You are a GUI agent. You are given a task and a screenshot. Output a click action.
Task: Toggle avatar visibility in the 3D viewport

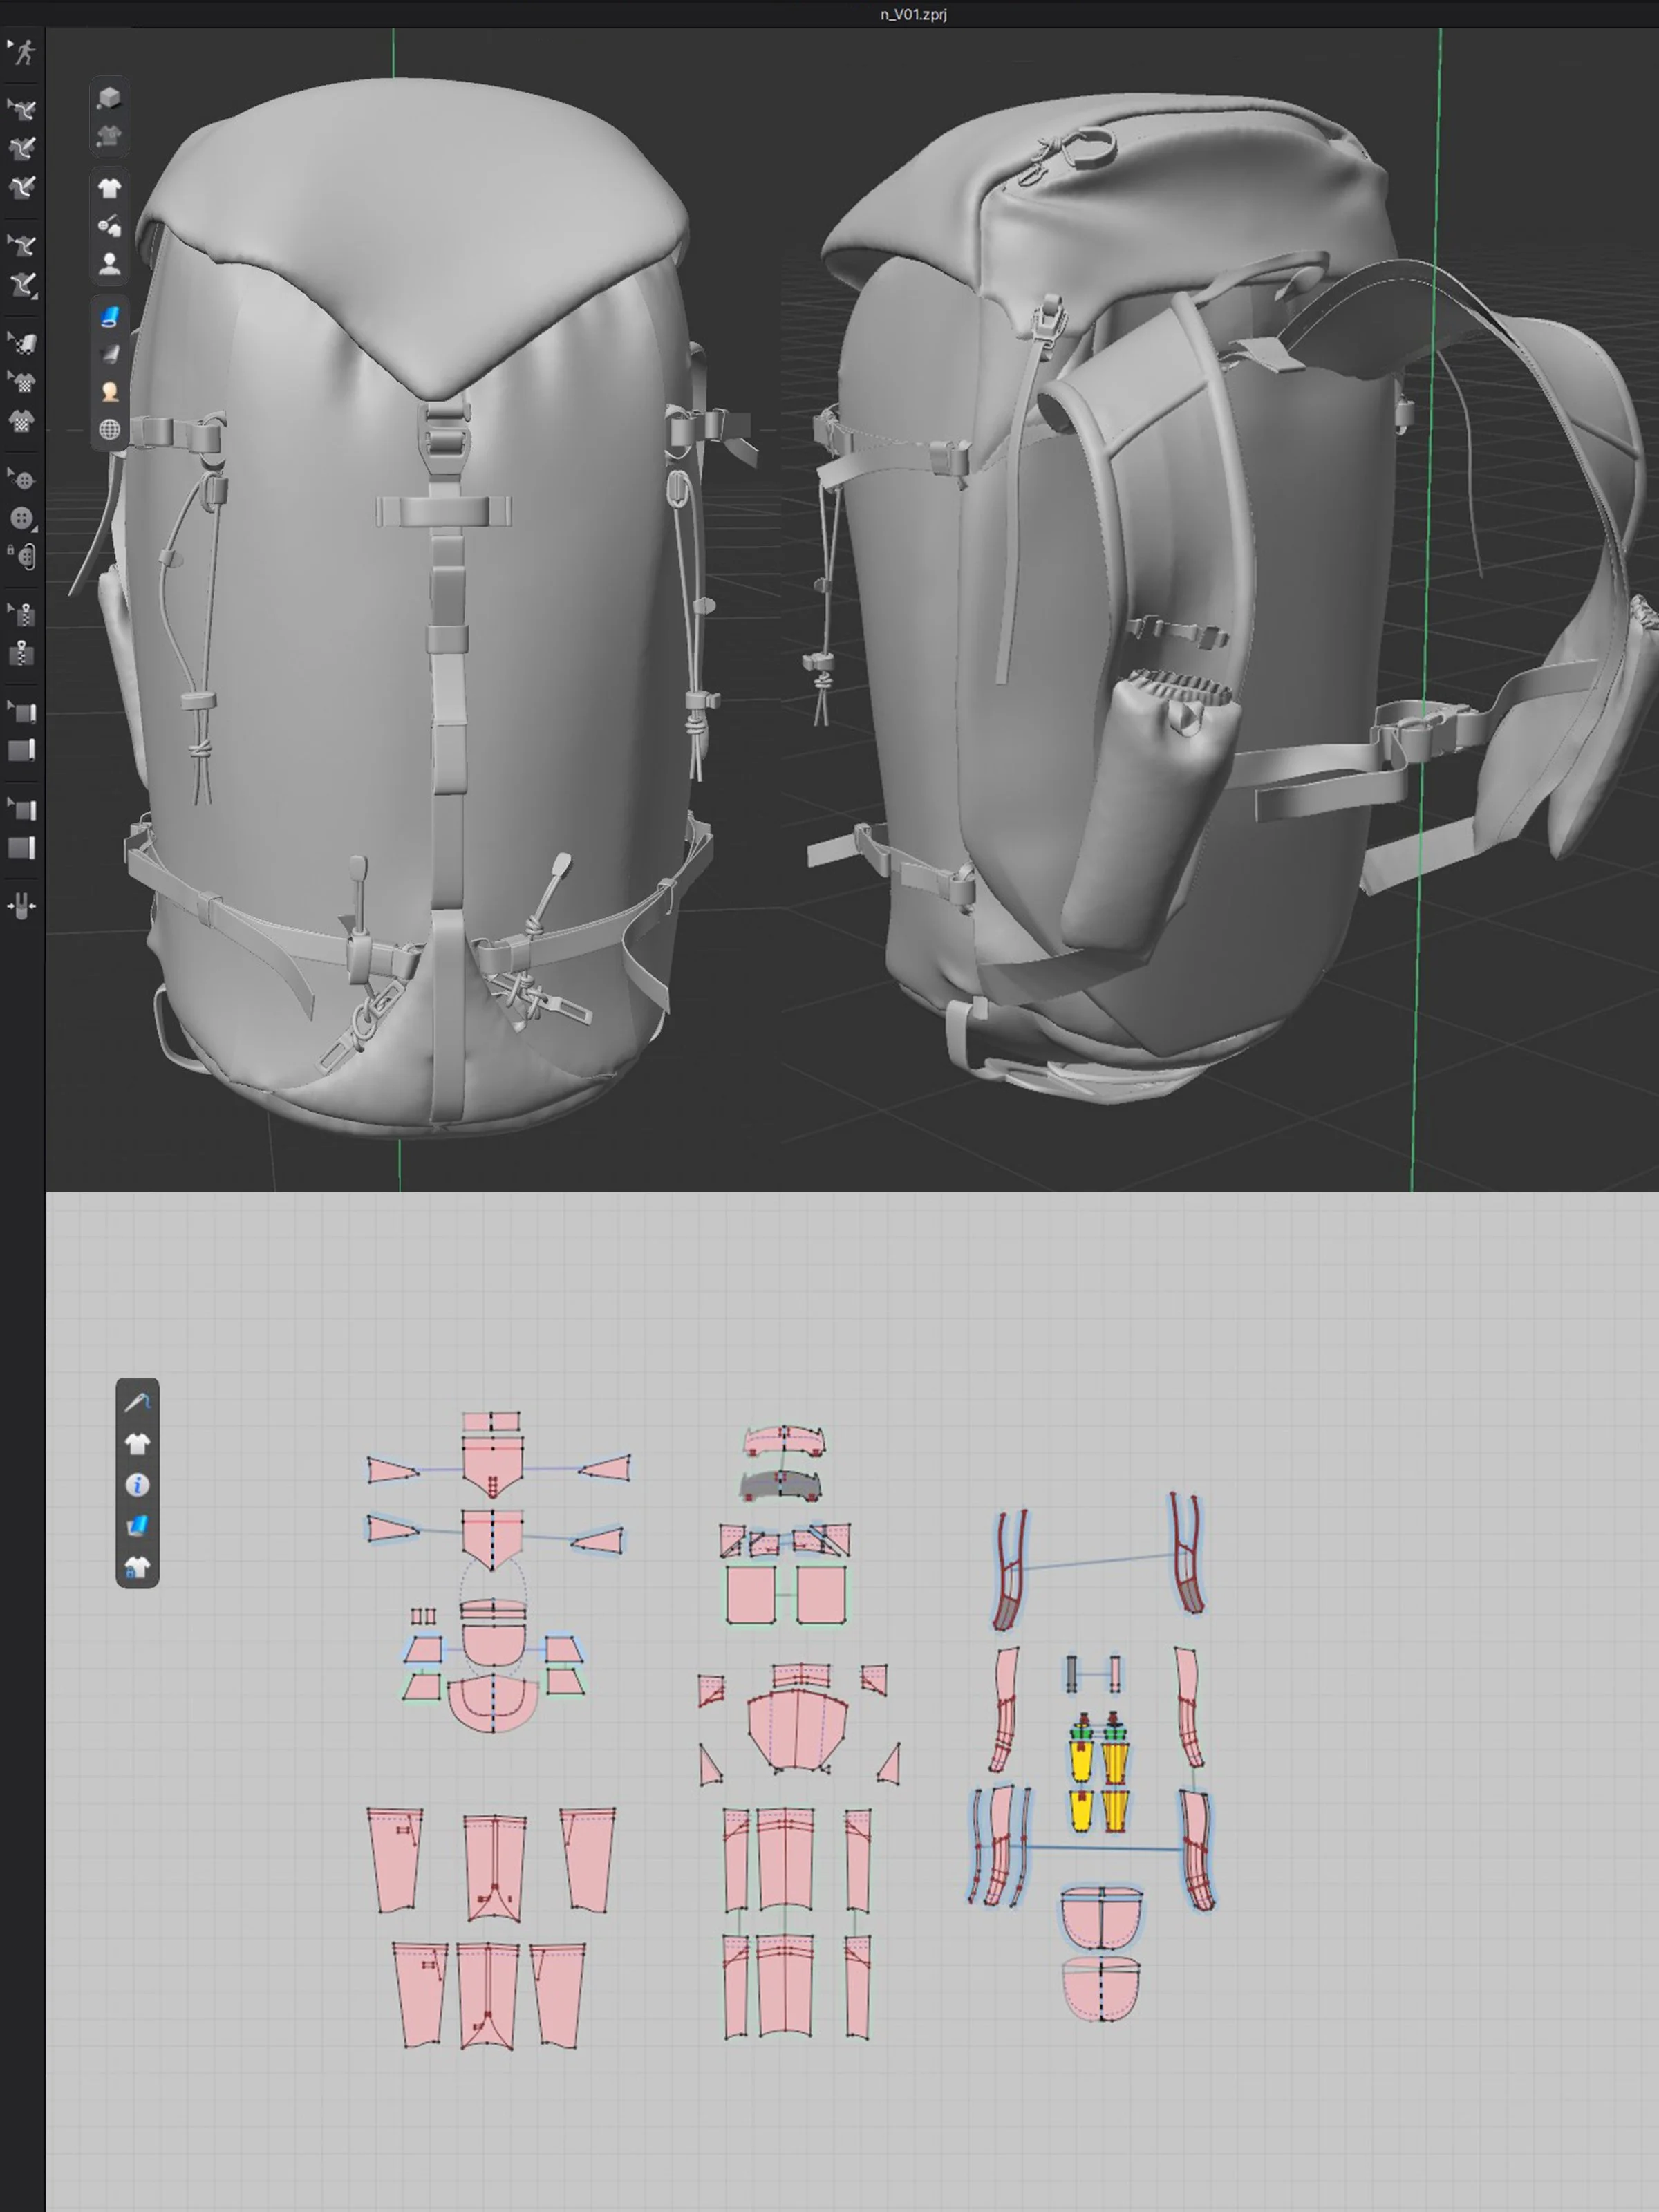coord(111,261)
